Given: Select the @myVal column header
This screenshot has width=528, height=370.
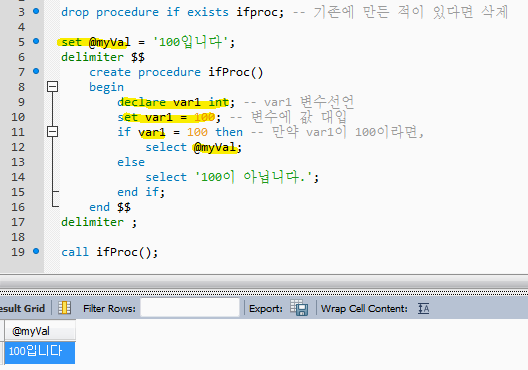Looking at the screenshot, I should pos(40,331).
